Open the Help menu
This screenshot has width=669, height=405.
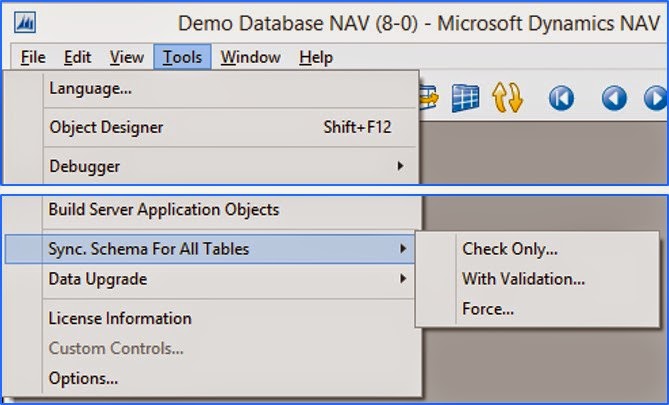(x=316, y=57)
